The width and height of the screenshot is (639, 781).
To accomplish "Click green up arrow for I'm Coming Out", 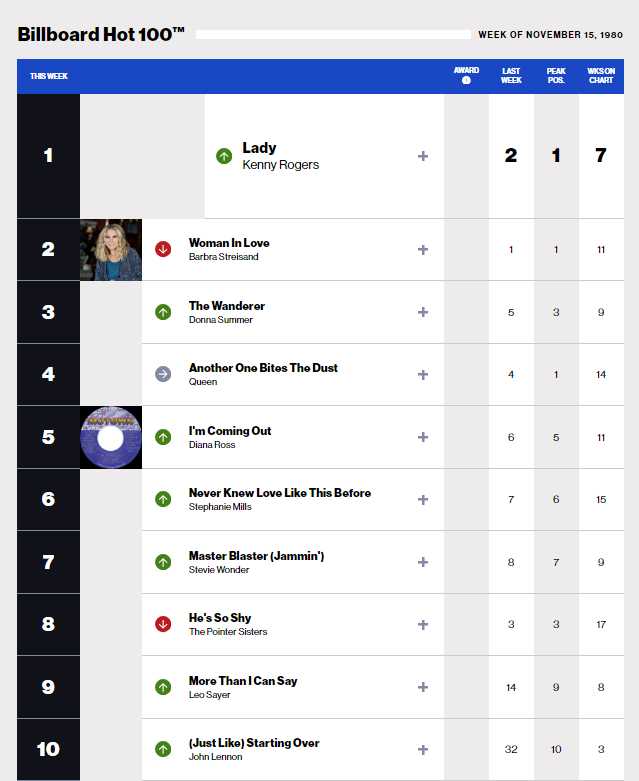I will [163, 437].
